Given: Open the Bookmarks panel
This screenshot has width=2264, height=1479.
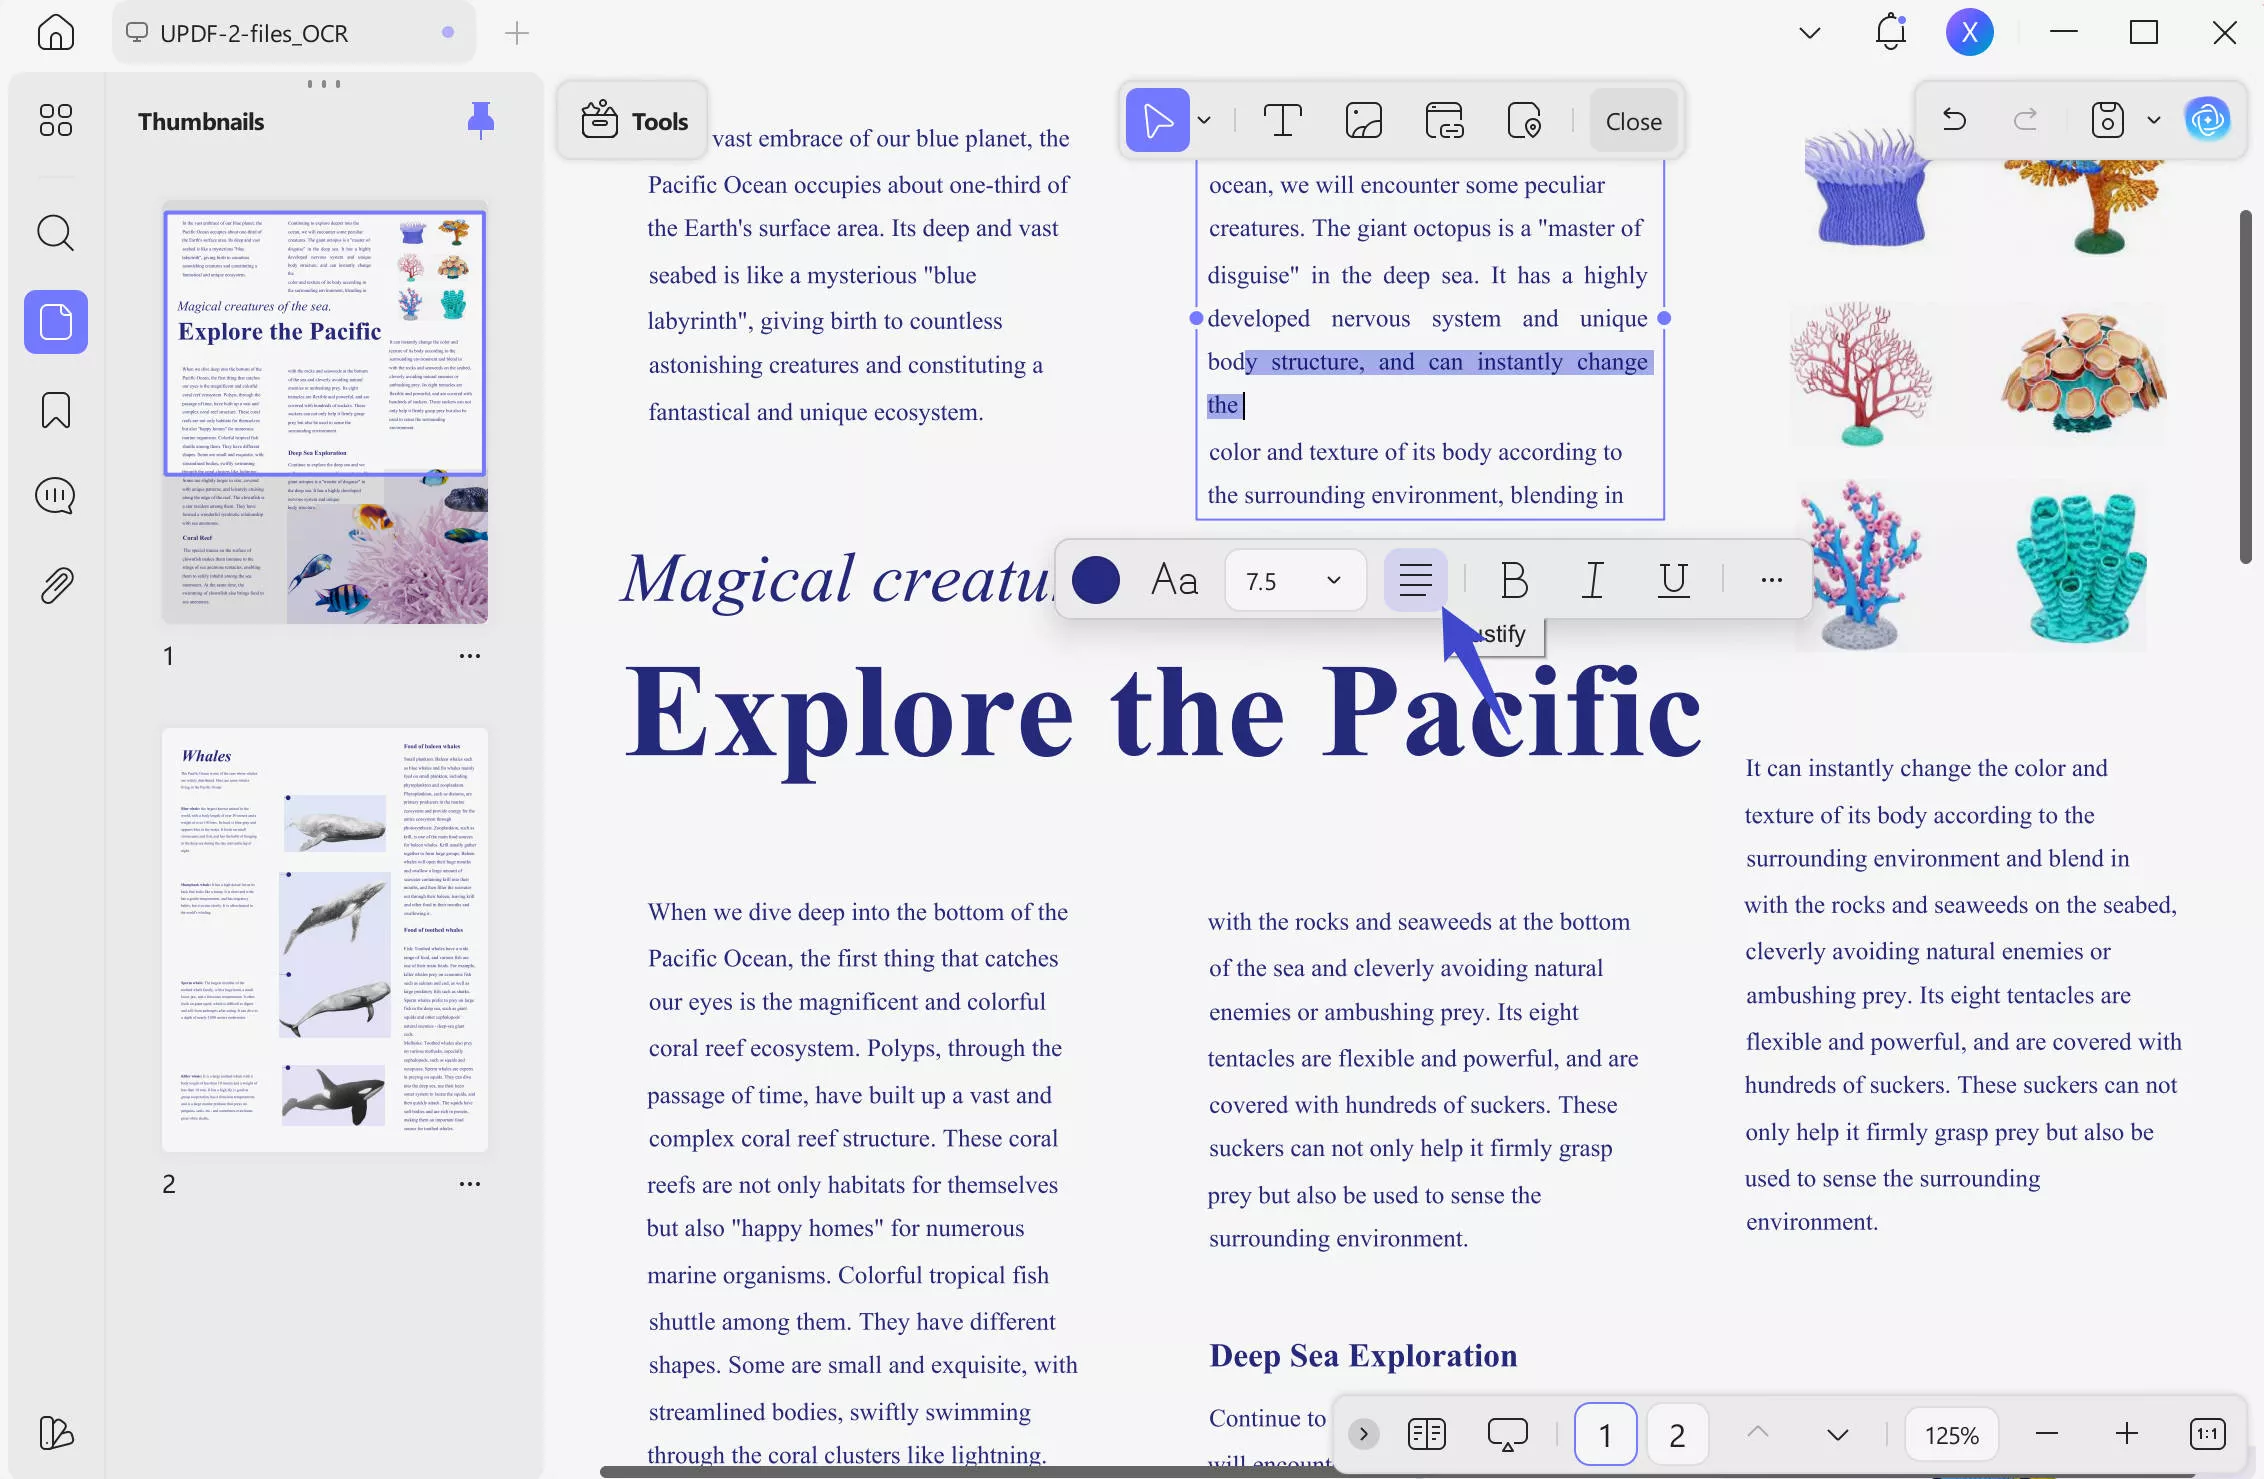Looking at the screenshot, I should [55, 410].
